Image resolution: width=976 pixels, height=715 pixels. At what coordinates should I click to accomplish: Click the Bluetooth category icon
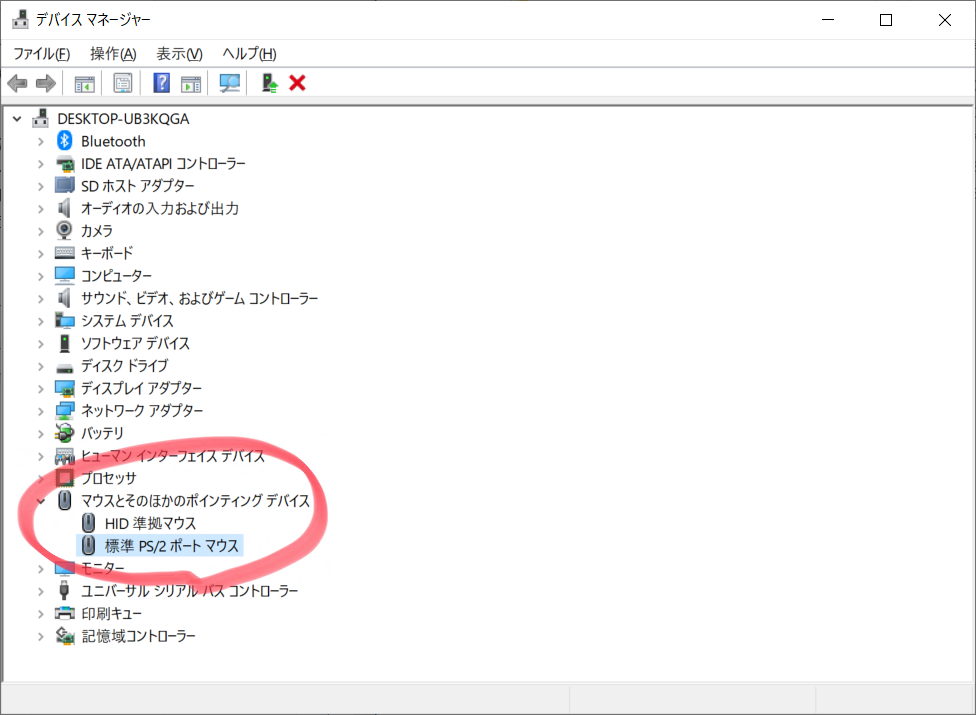65,141
